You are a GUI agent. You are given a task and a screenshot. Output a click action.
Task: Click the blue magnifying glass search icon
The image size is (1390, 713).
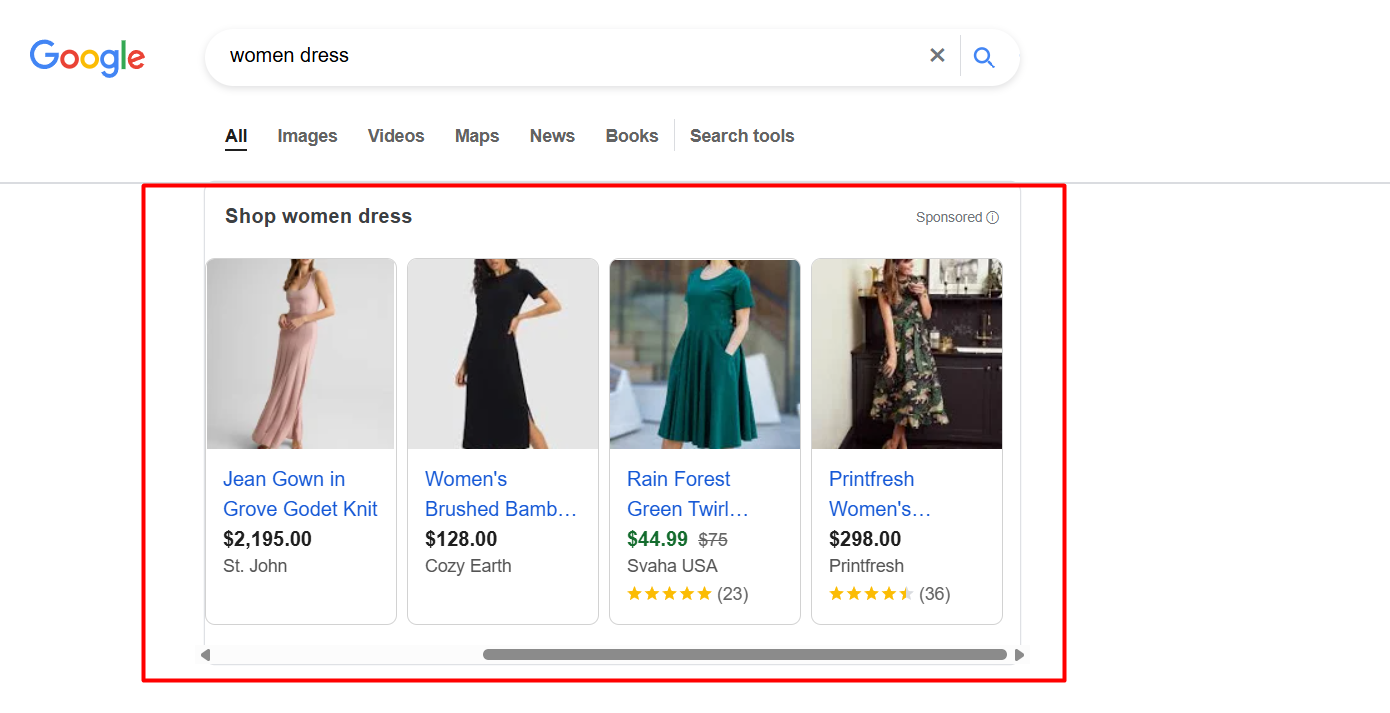pyautogui.click(x=984, y=57)
